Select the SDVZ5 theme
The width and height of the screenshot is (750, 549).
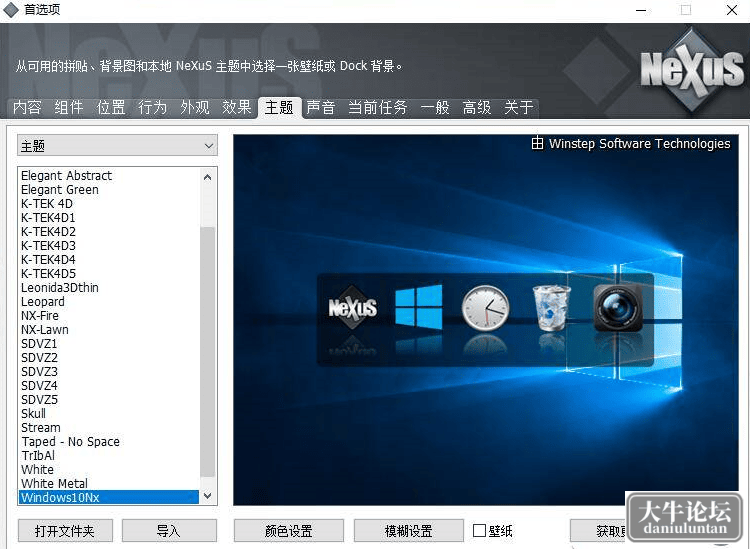coord(109,399)
